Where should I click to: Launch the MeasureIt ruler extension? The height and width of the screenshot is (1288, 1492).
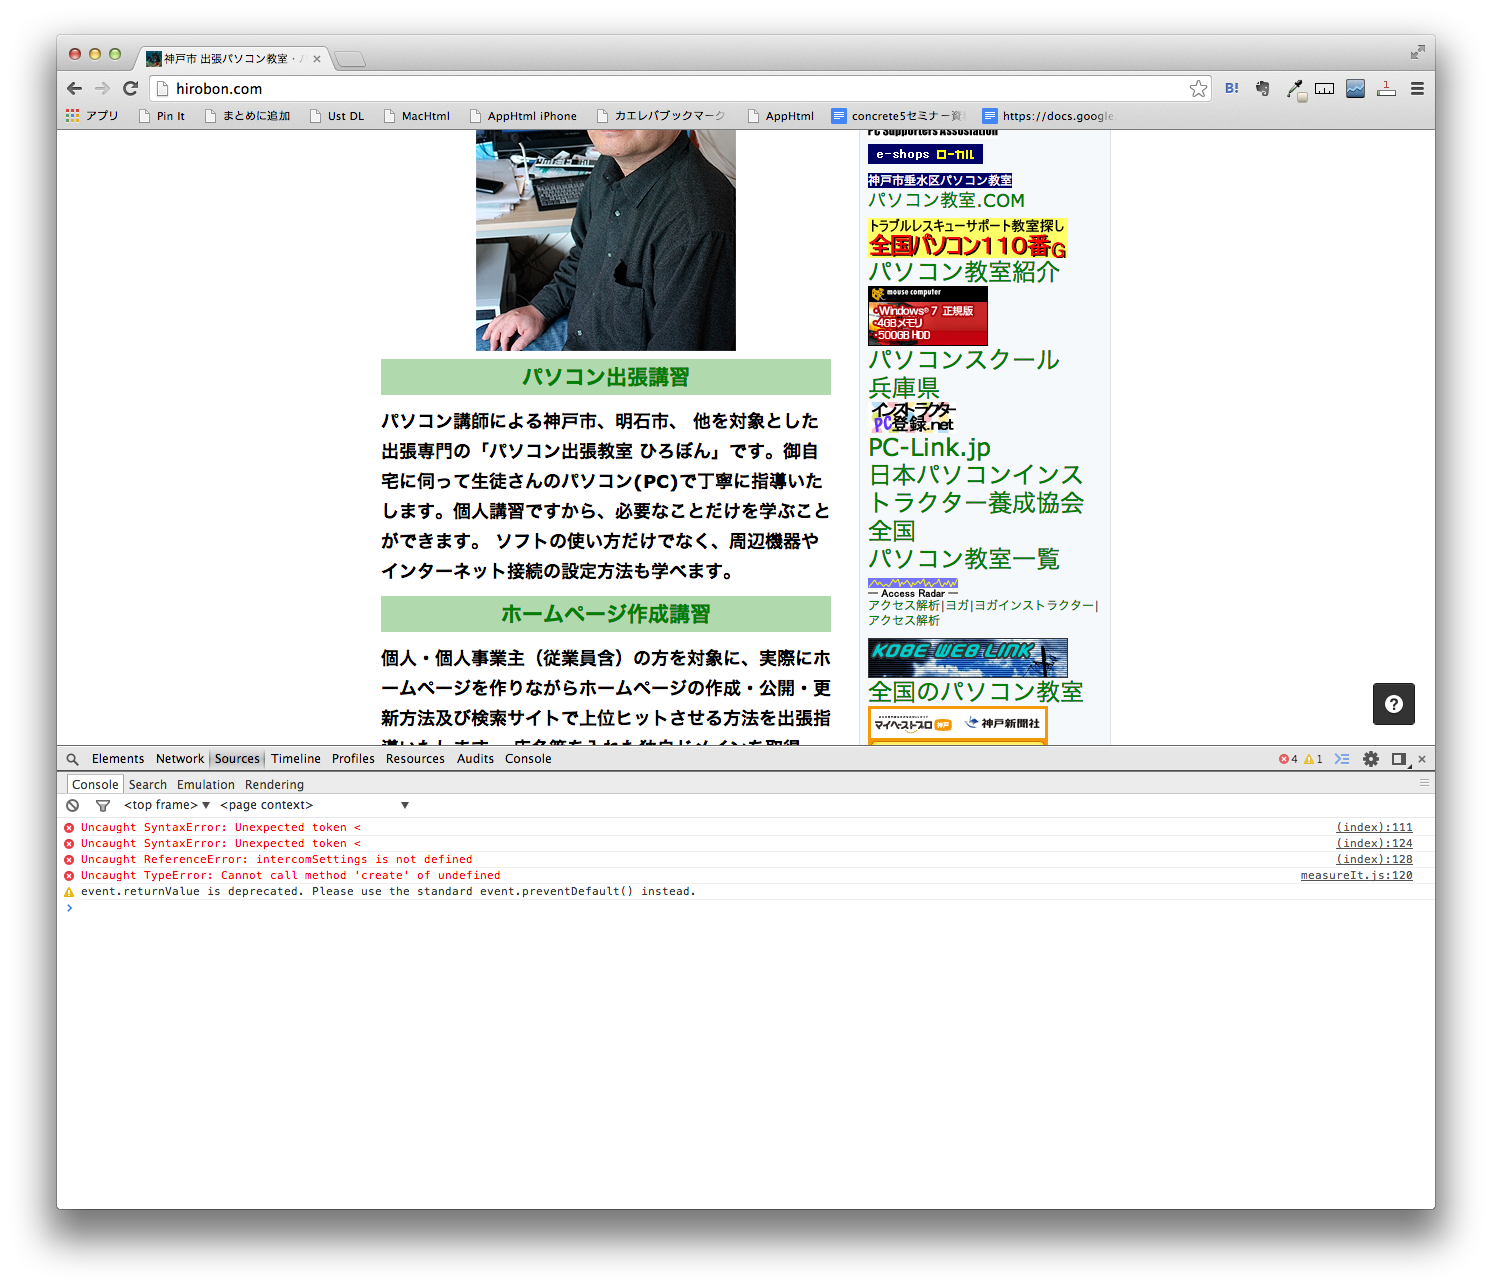[1325, 88]
